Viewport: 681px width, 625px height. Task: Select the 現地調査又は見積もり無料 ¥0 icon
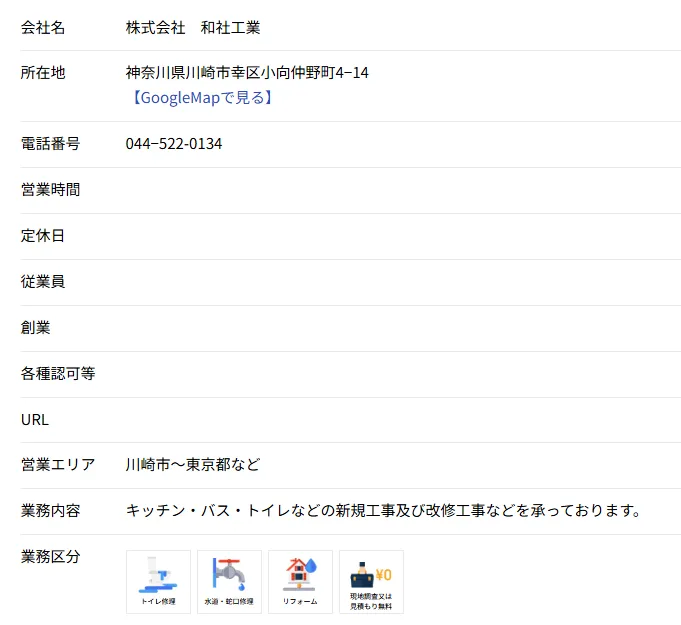(x=371, y=581)
